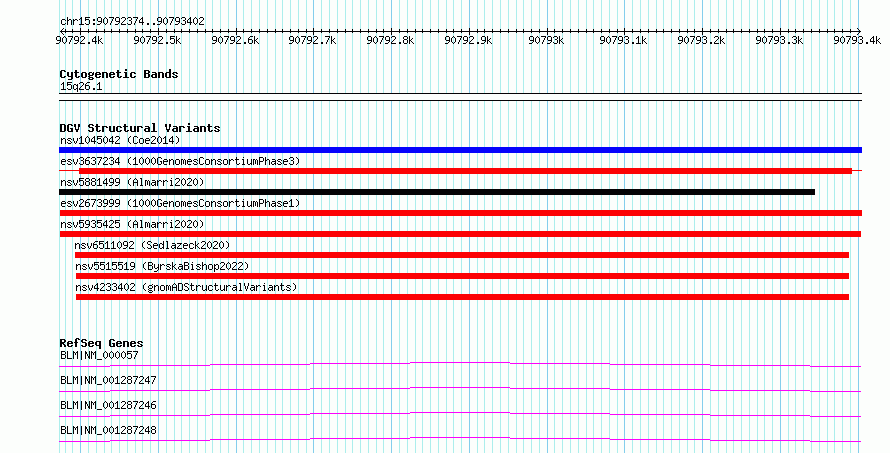890x453 pixels.
Task: Click the red nsv5935425 variant bar
Action: click(460, 234)
